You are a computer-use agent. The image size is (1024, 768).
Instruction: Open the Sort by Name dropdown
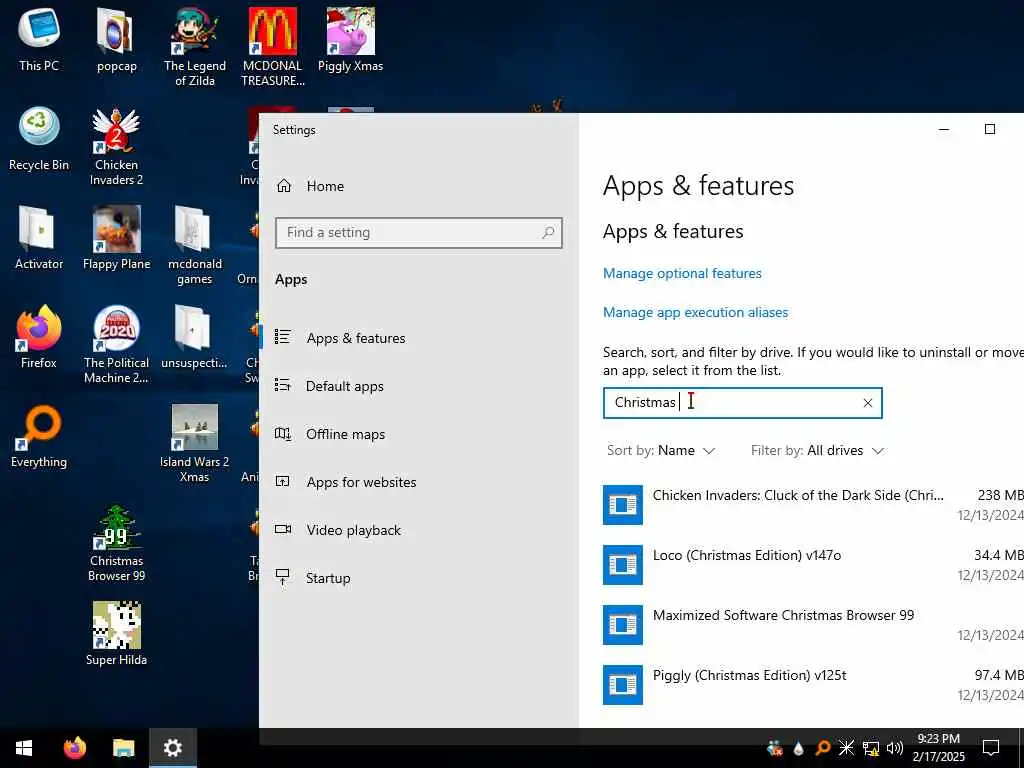click(x=661, y=451)
